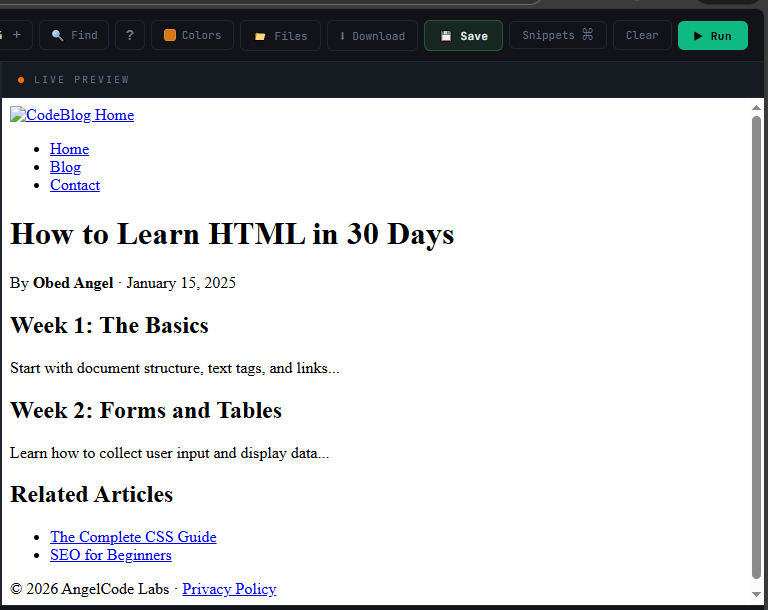768x610 pixels.
Task: Click the preview scrollbar up arrow
Action: [756, 107]
